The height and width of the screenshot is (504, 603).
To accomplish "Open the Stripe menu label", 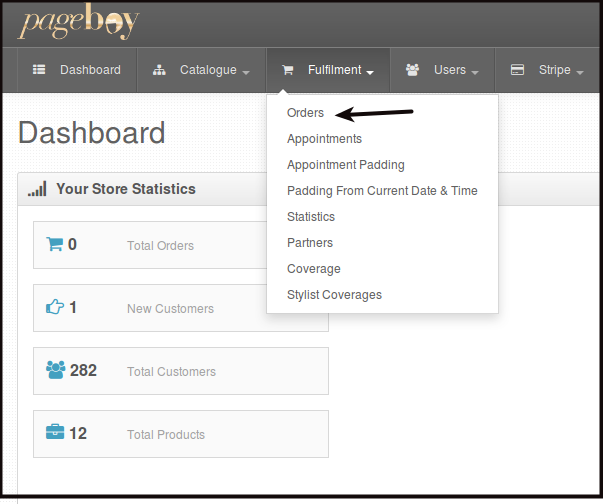I will [x=555, y=70].
